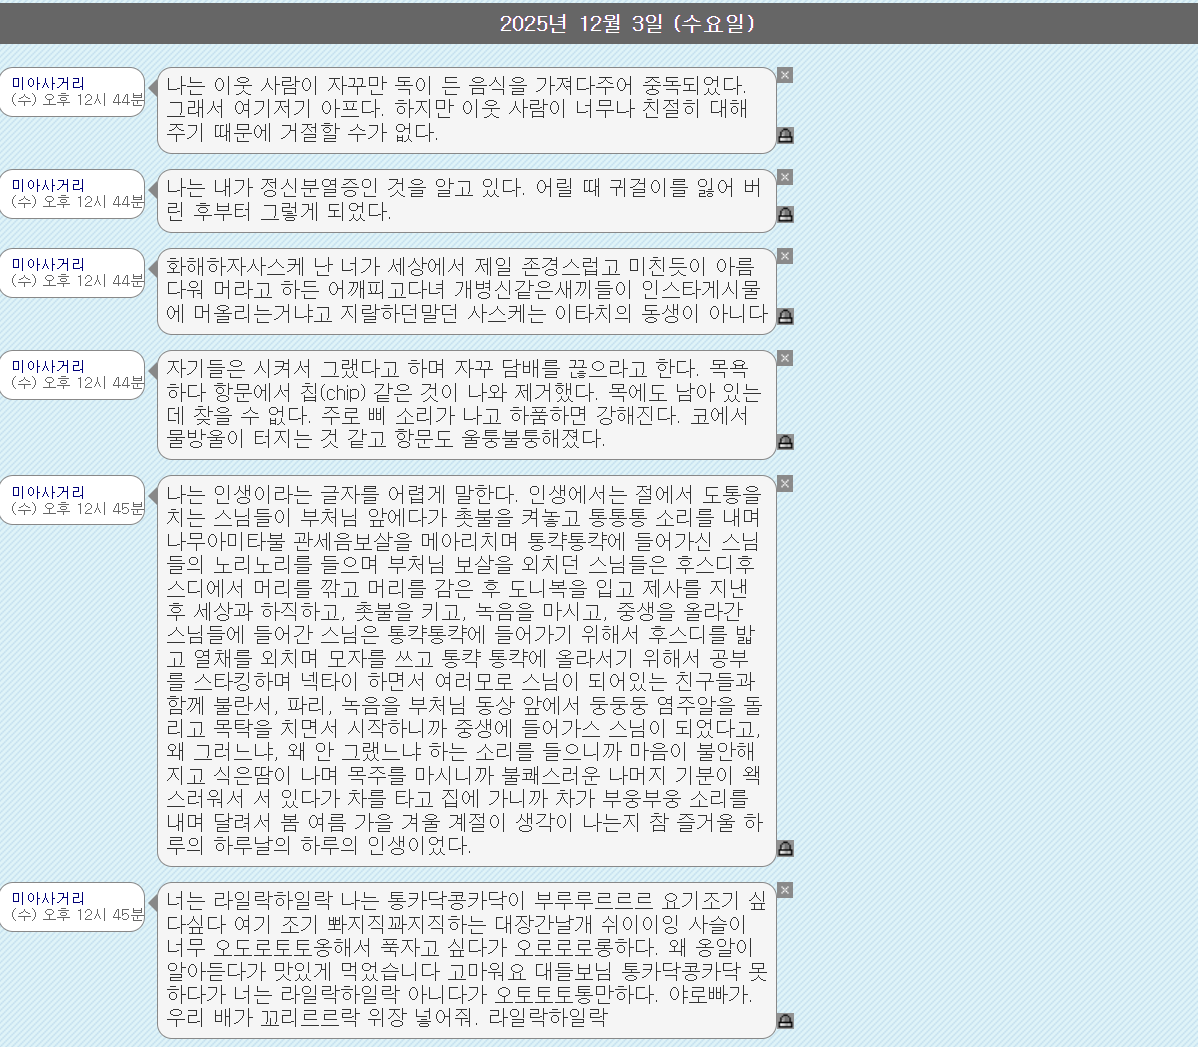Click message text '너는 라일락하일락 나는 통카닥콩카닥이'
This screenshot has height=1047, width=1198.
coord(346,901)
